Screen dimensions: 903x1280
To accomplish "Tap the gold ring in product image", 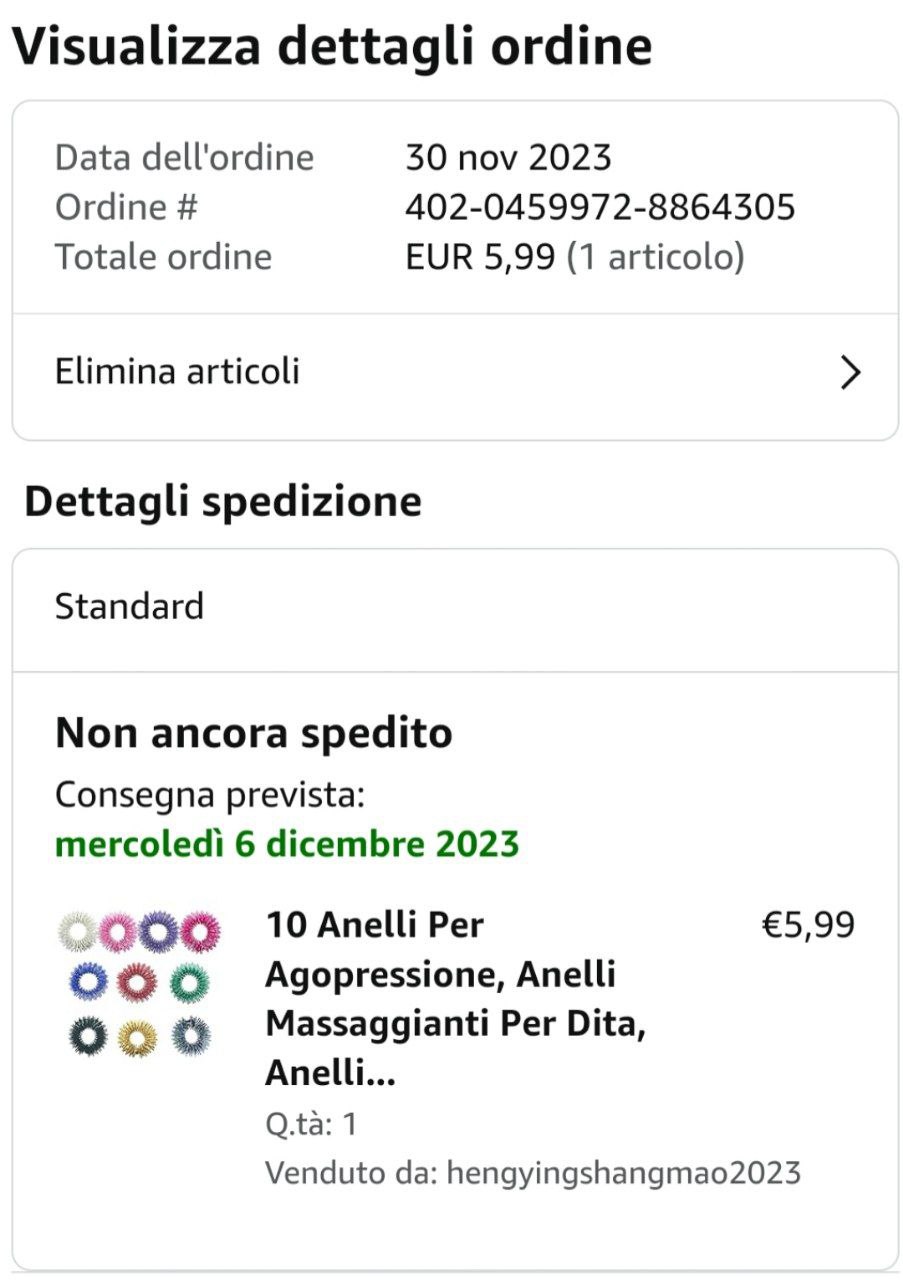I will [137, 1039].
